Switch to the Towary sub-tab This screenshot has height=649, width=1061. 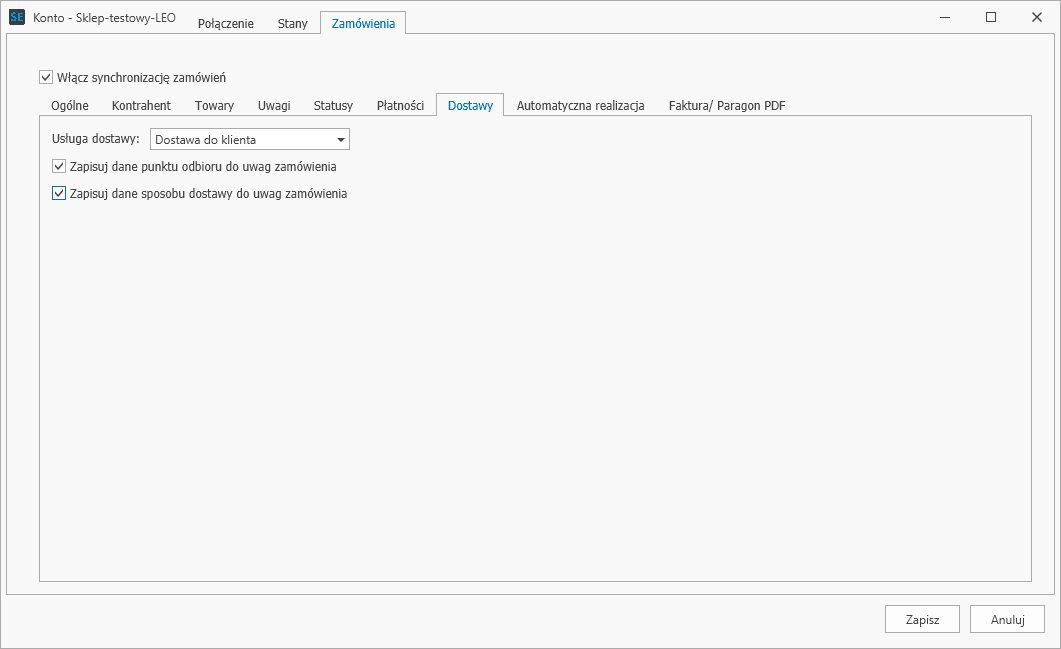tap(215, 106)
